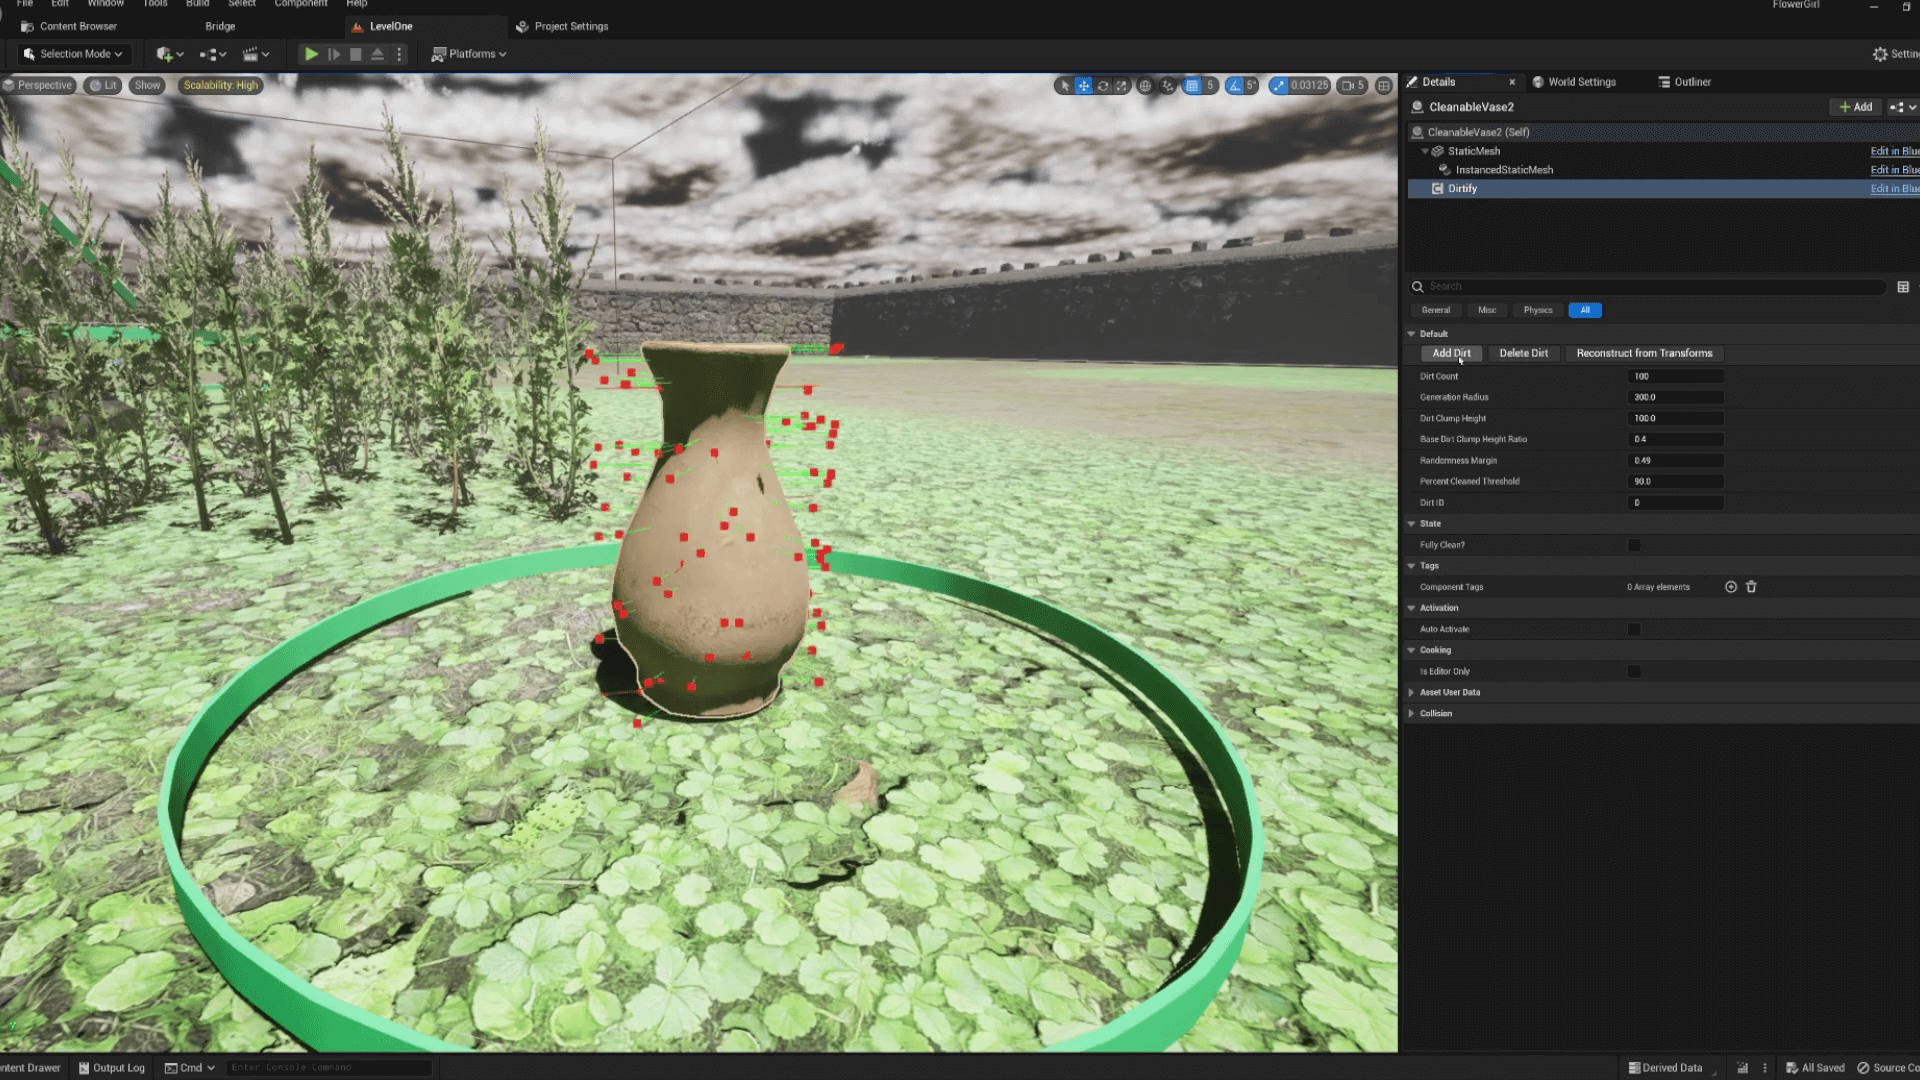Add an element to Component Tags array
Viewport: 1920px width, 1080px height.
click(x=1731, y=587)
